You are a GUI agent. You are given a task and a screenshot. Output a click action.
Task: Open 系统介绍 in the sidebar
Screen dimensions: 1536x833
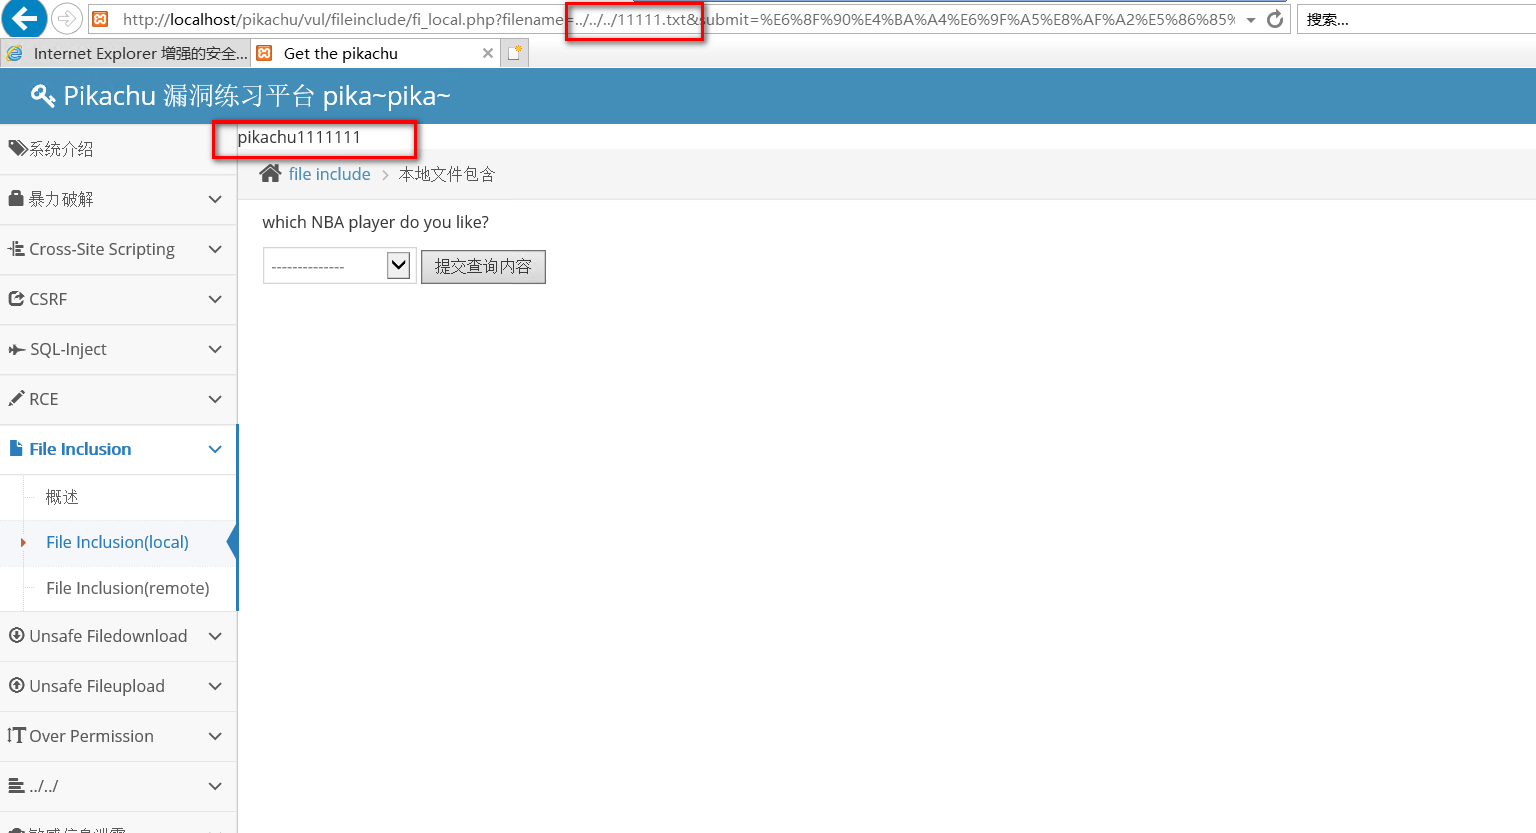(x=118, y=149)
